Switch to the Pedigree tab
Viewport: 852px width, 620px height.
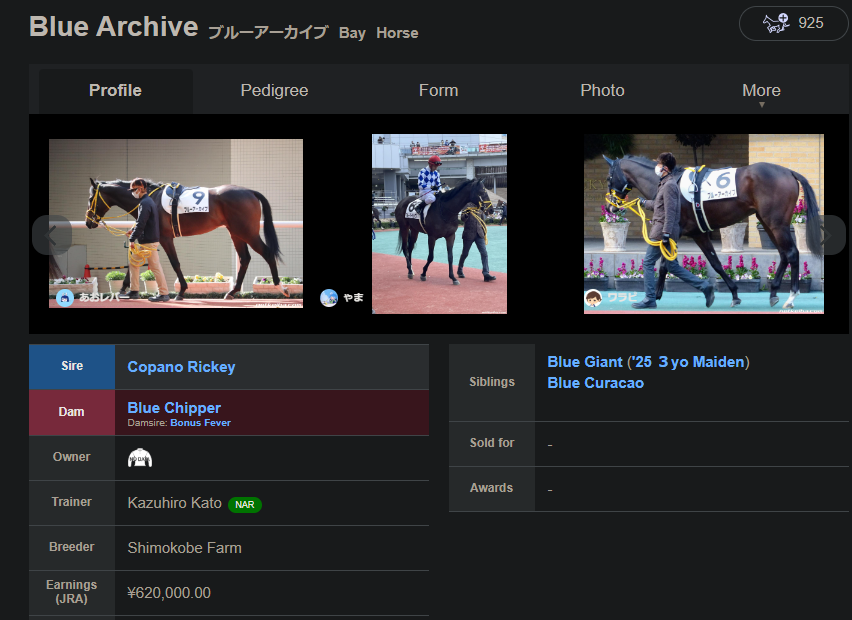coord(274,91)
